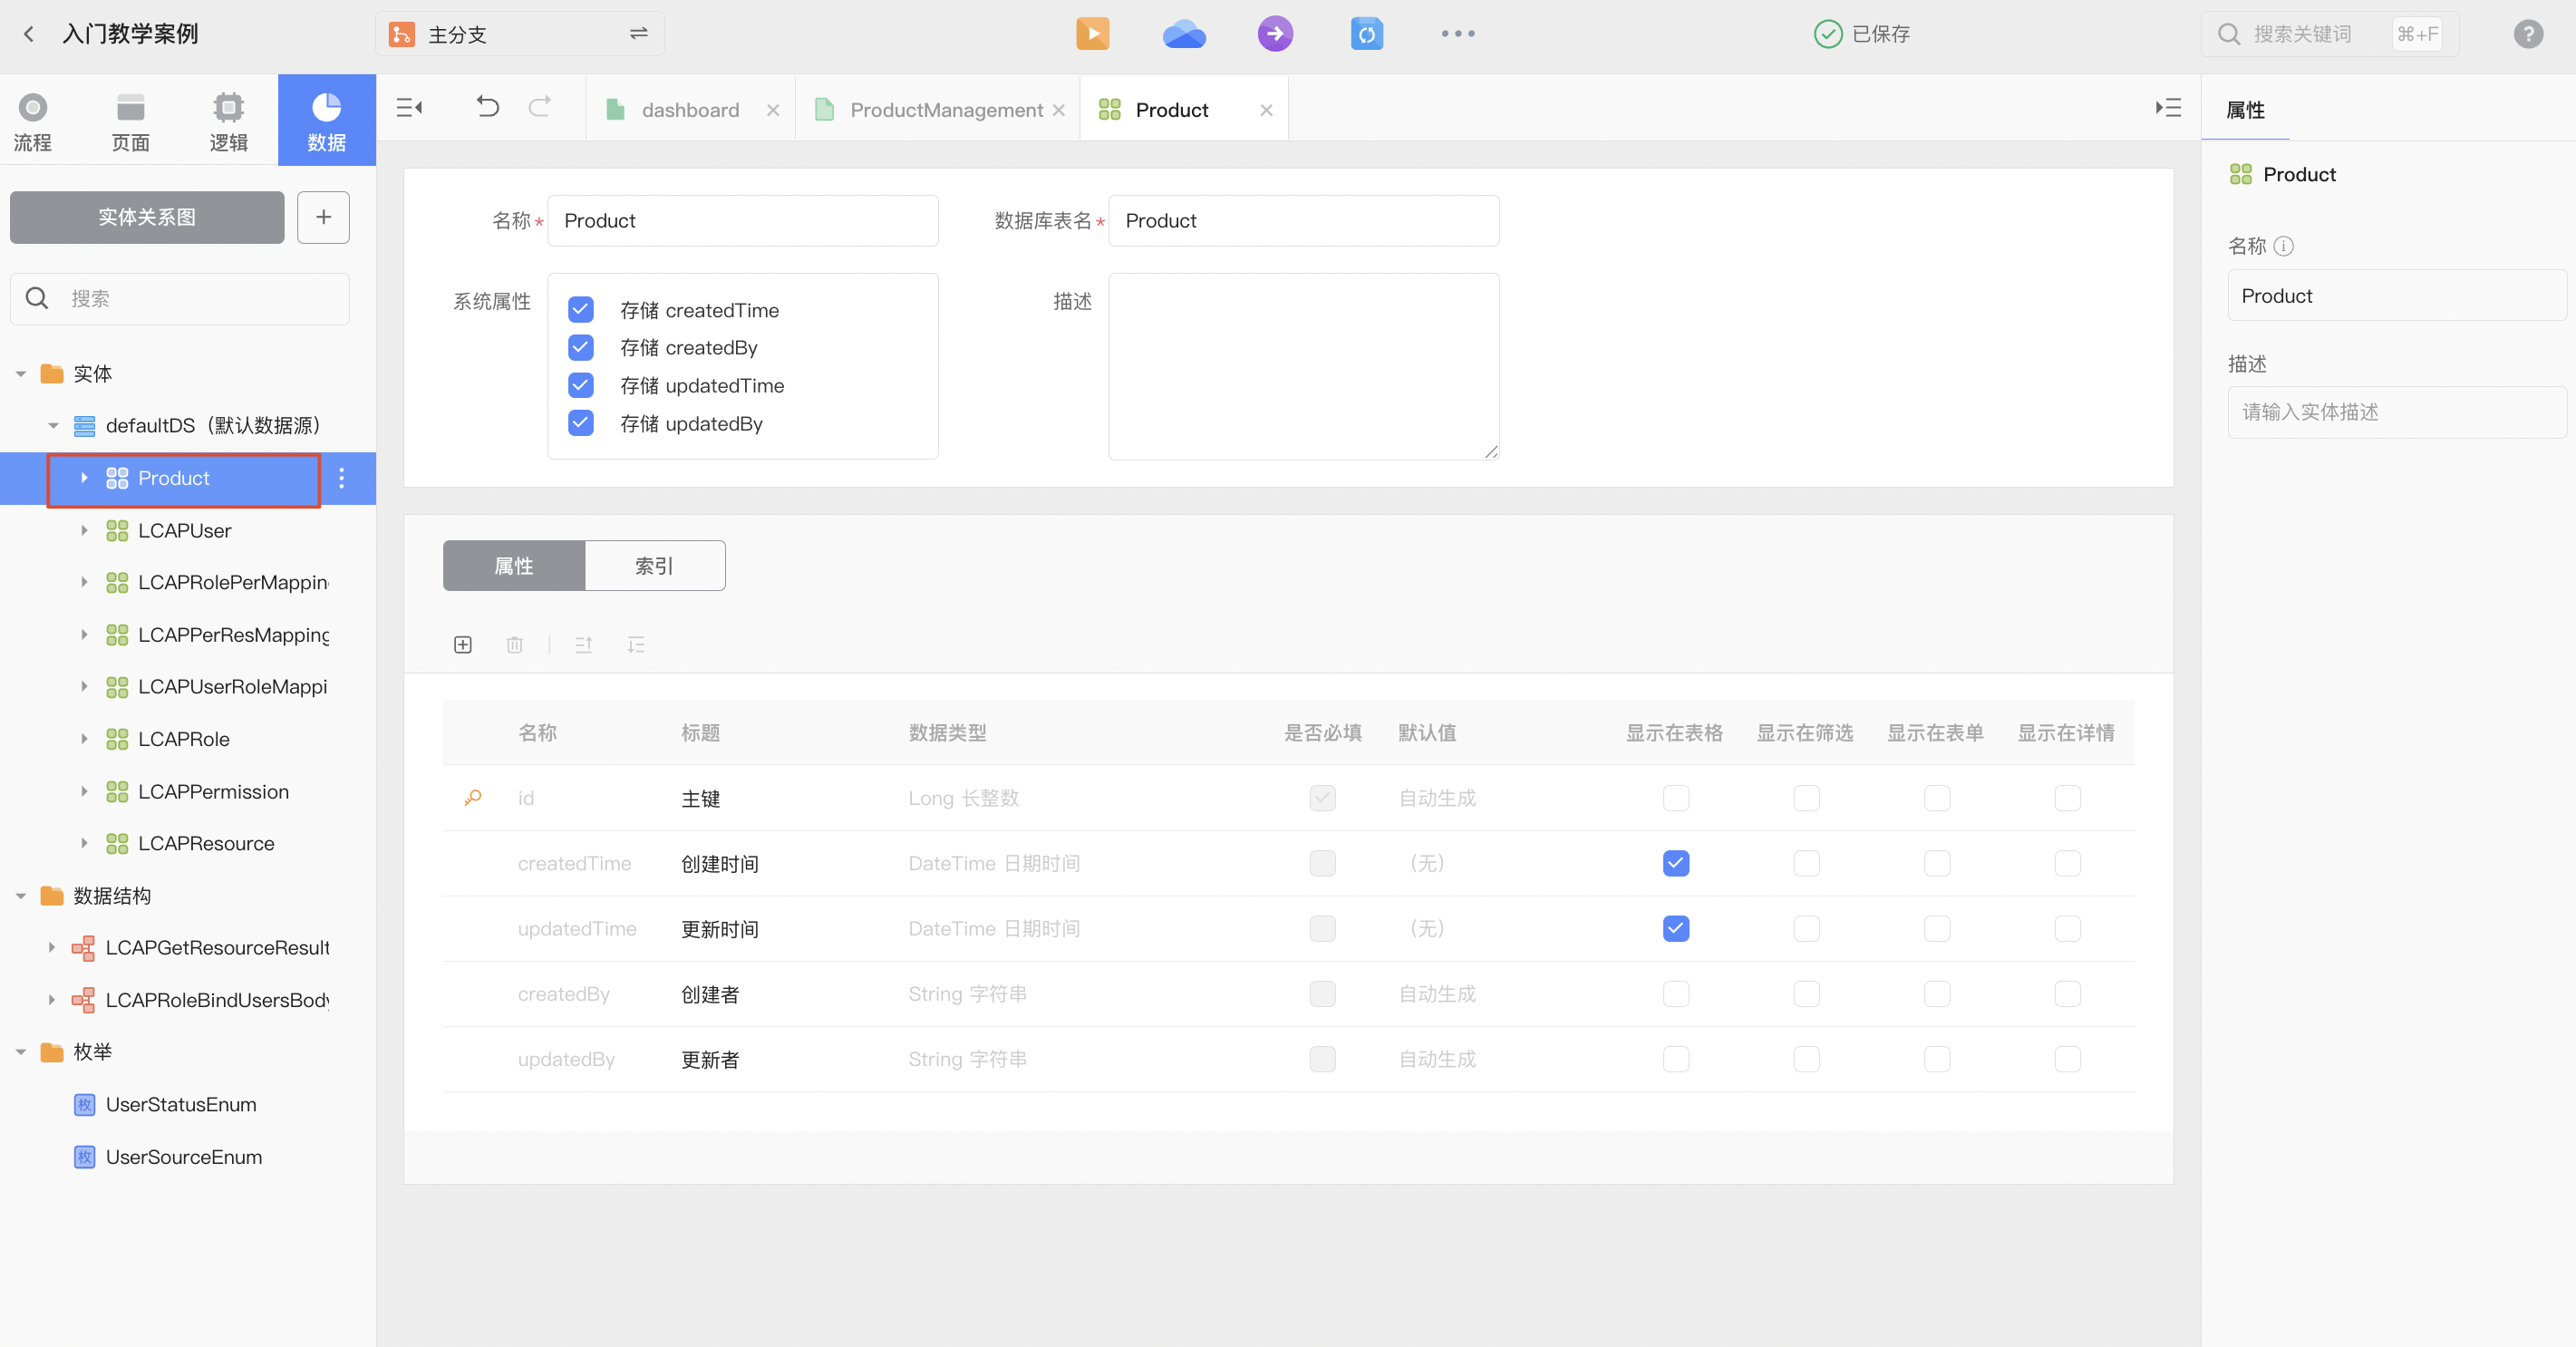Click the orange preview play icon
The height and width of the screenshot is (1347, 2576).
tap(1092, 34)
